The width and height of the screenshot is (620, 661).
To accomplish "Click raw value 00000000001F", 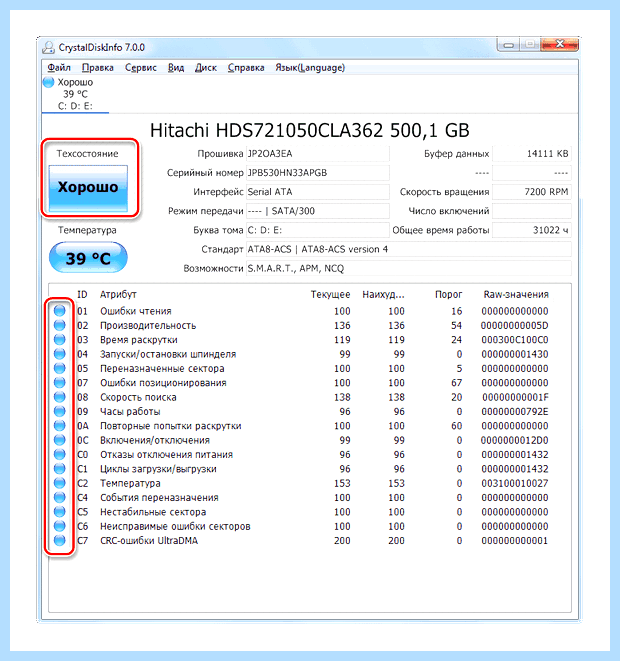I will coord(515,397).
